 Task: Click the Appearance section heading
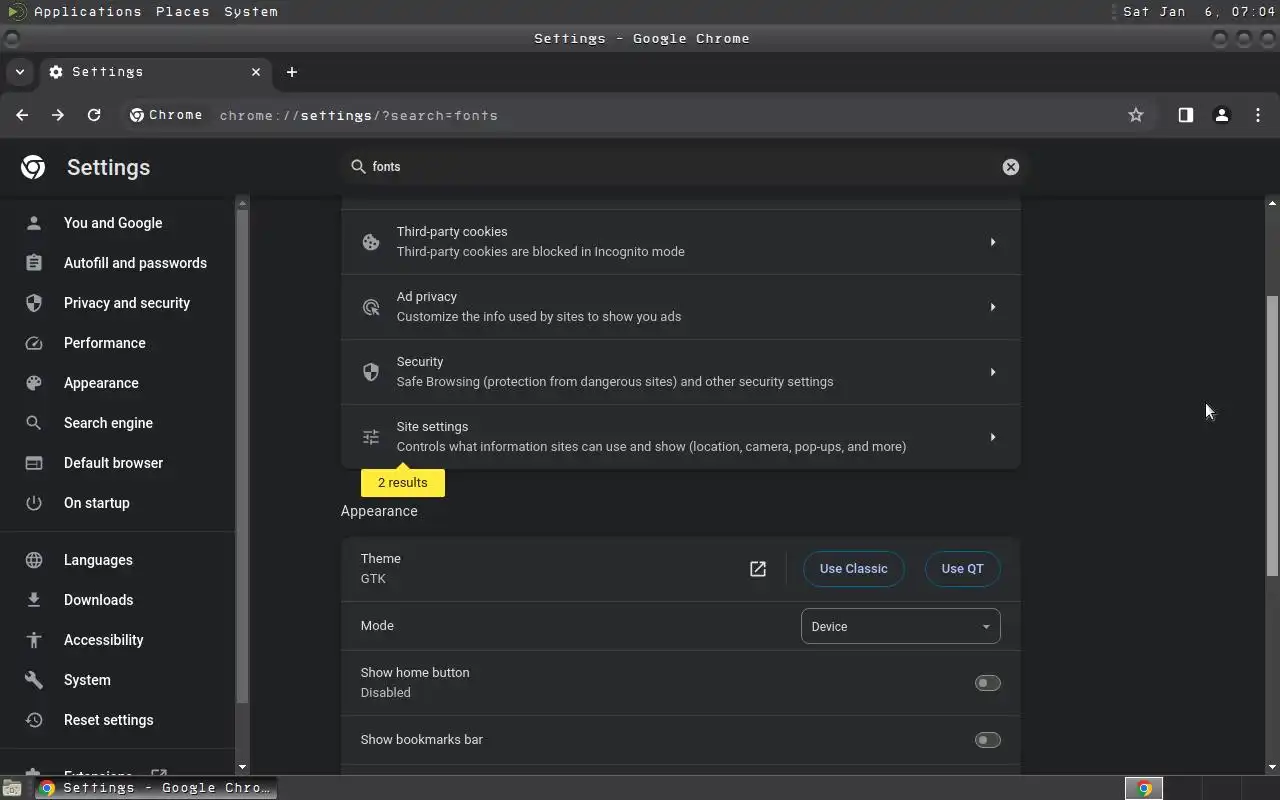click(379, 511)
